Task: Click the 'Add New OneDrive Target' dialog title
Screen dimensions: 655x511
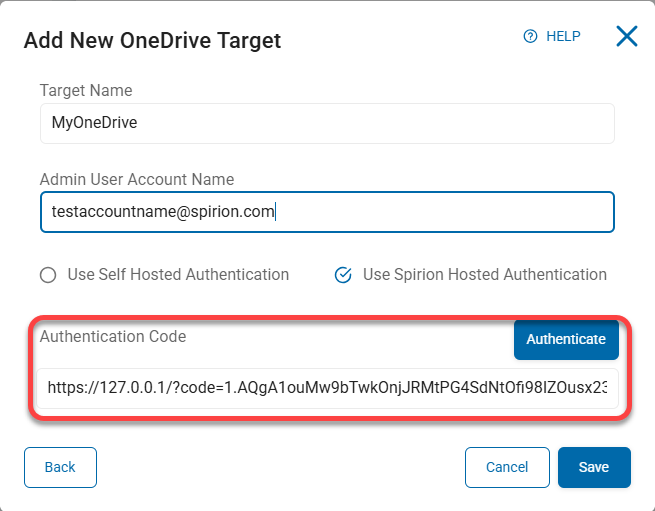Action: pos(152,41)
